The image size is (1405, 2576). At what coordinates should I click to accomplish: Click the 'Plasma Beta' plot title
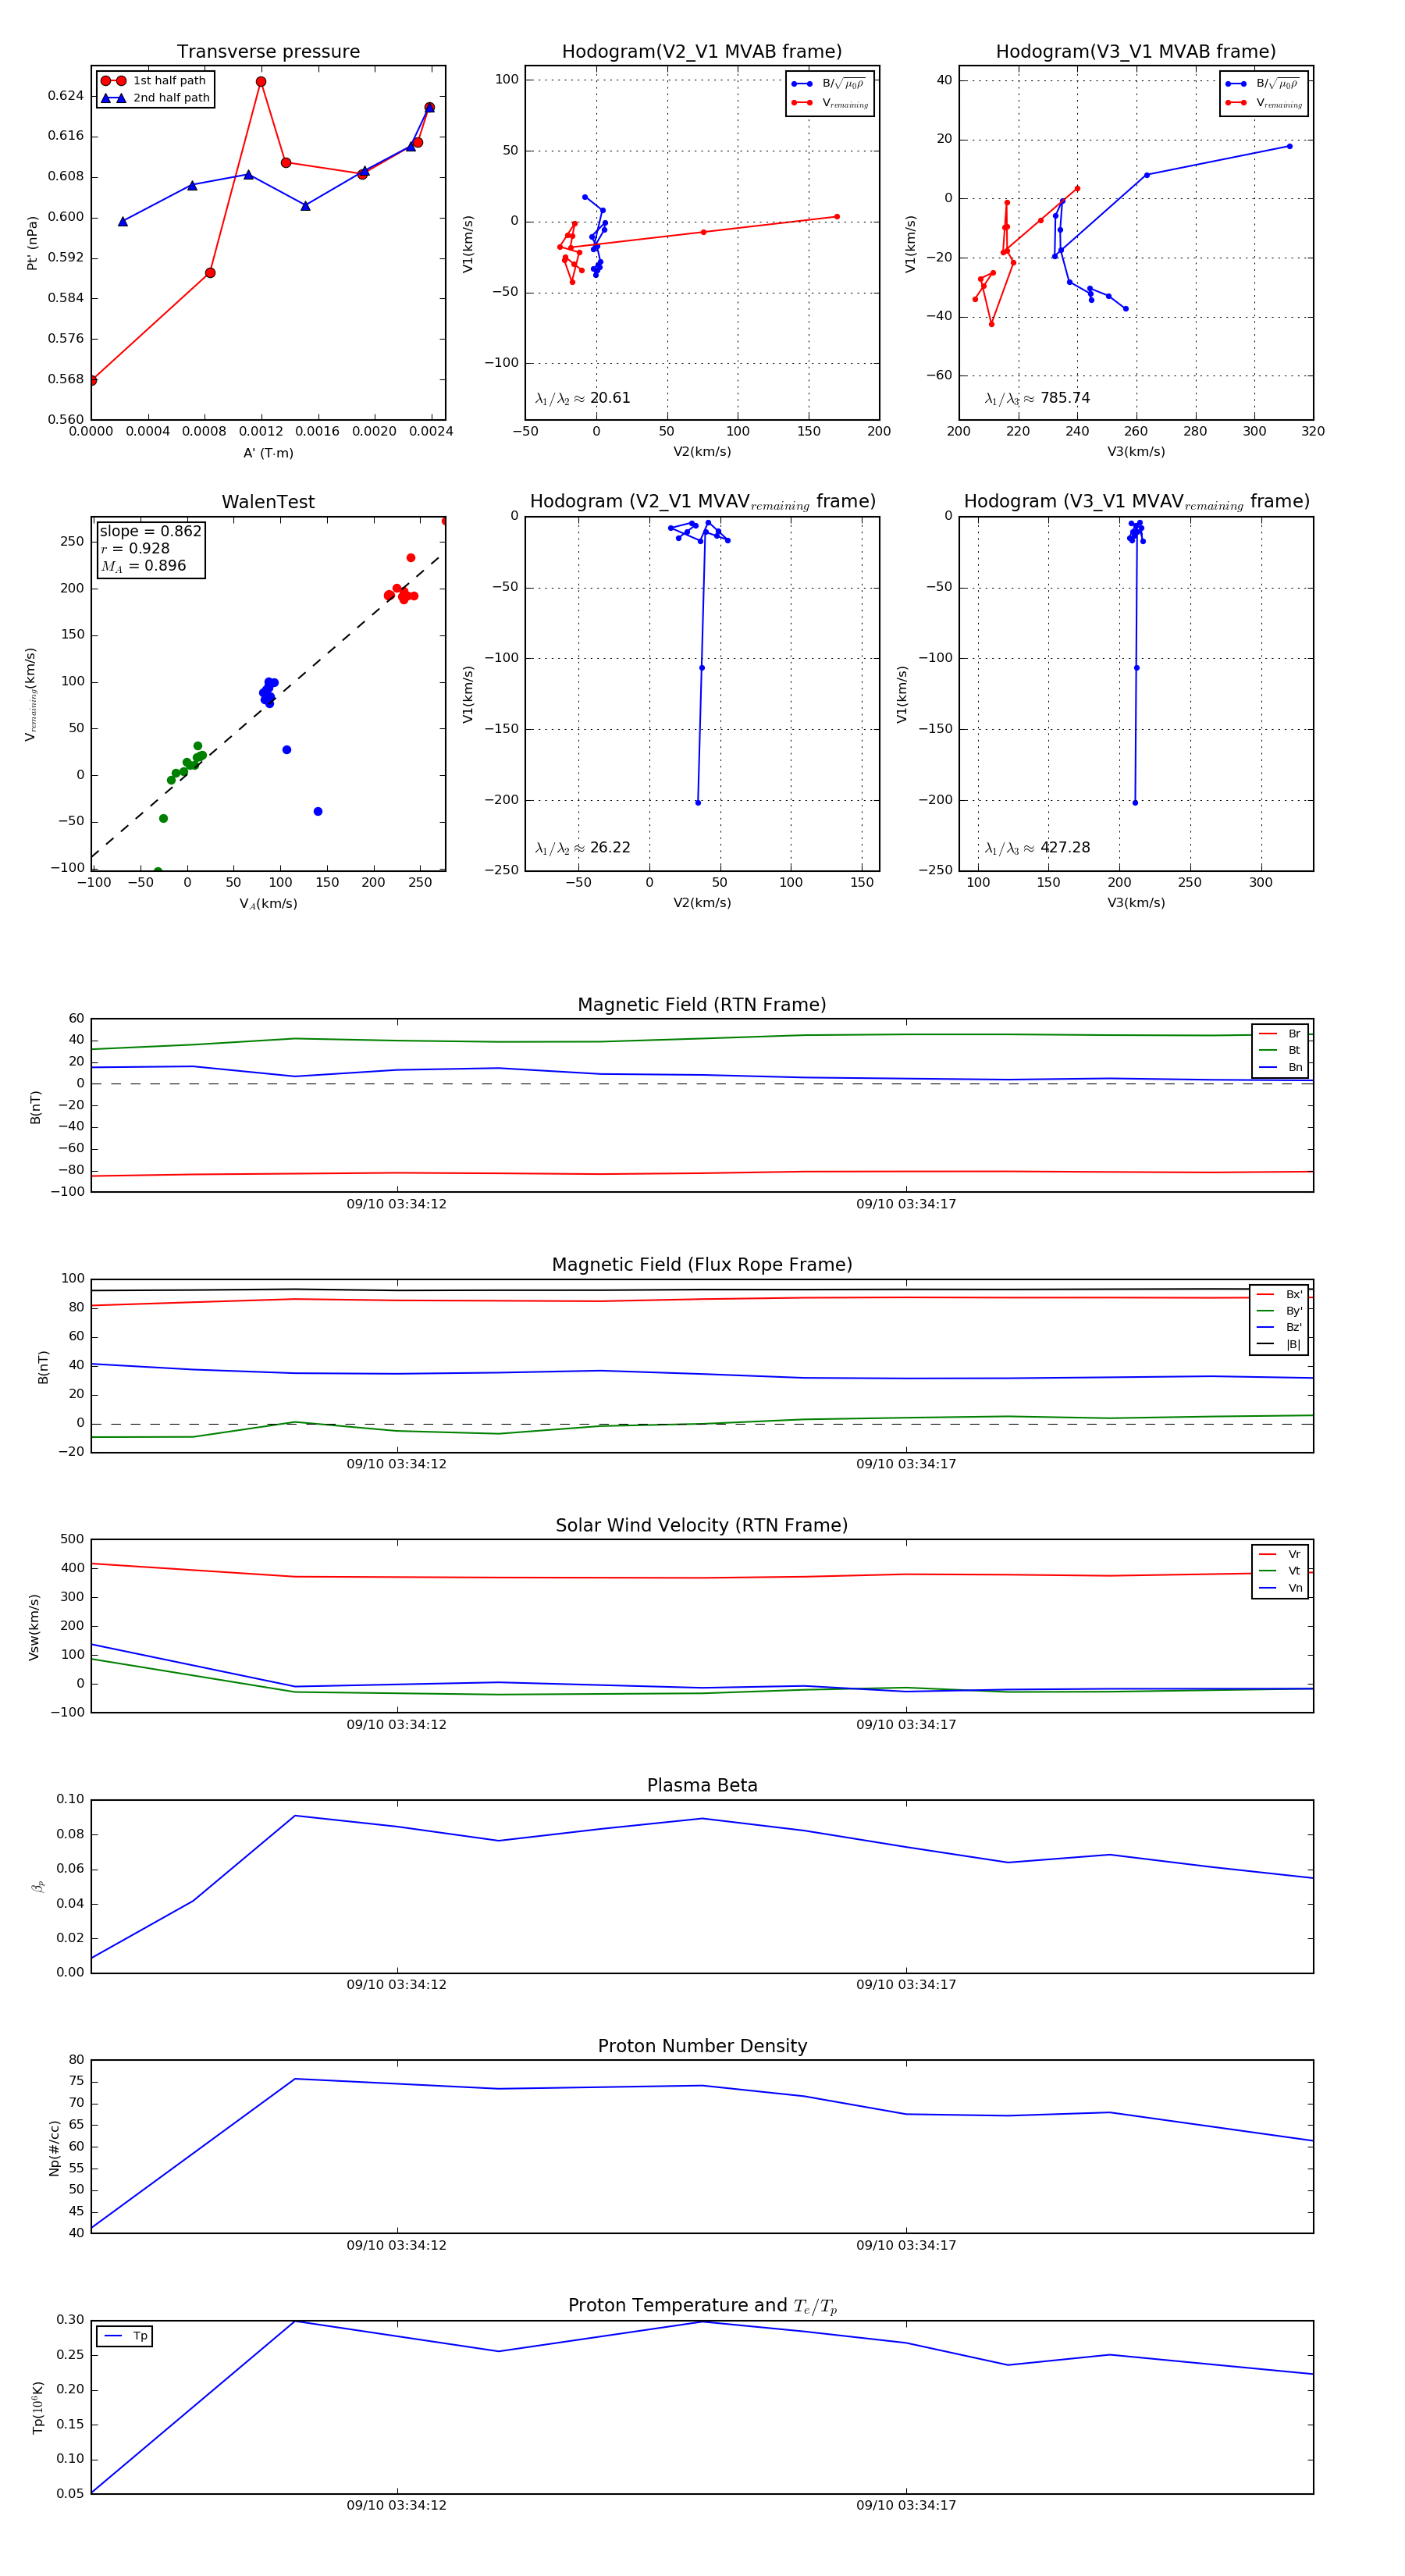click(x=702, y=1786)
